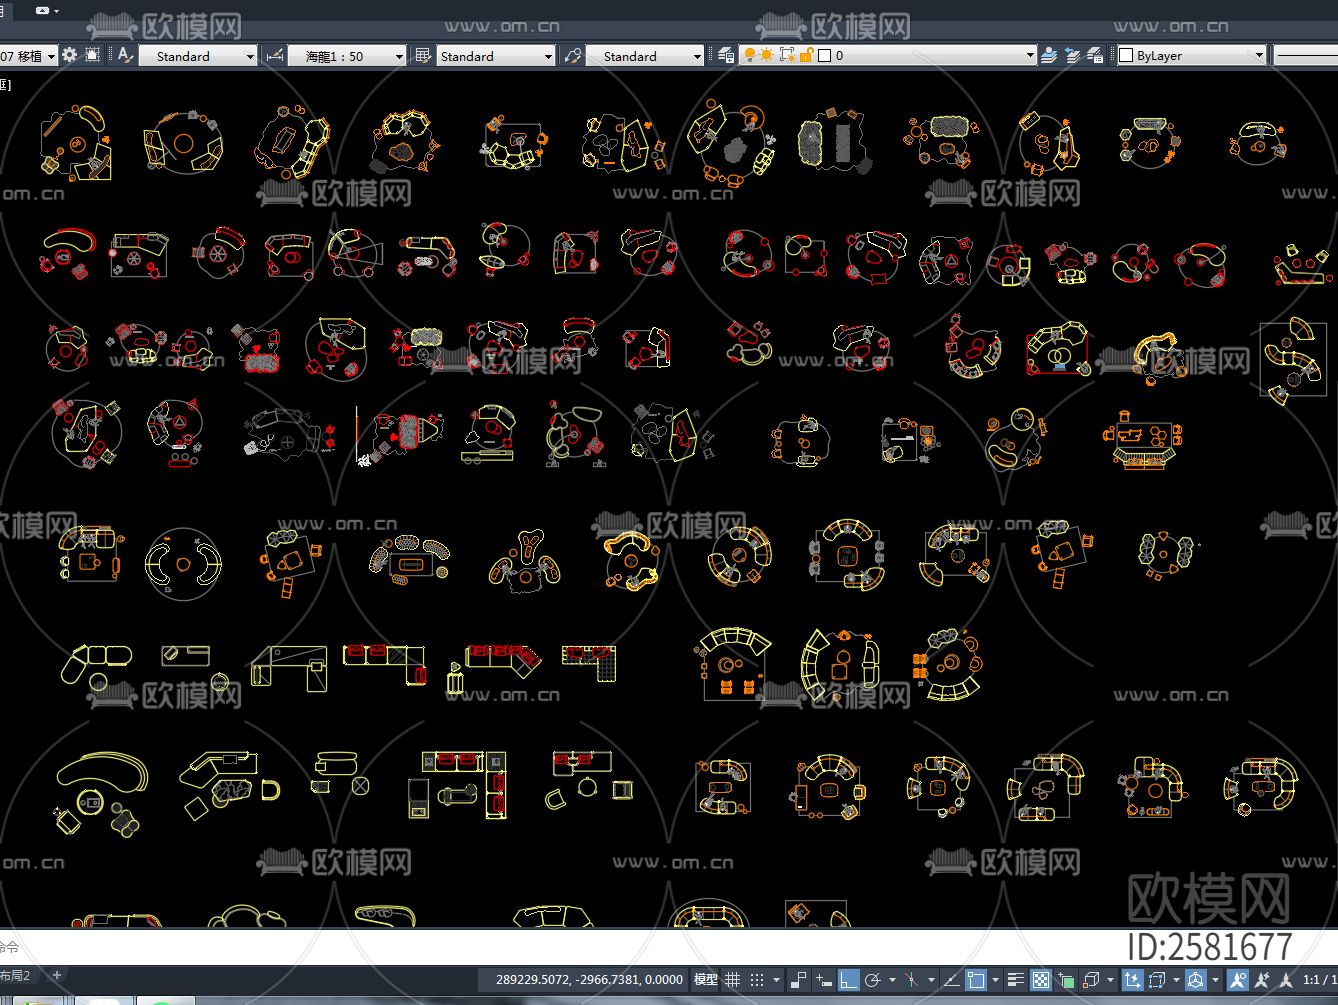Open the Table Style manager icon
The image size is (1338, 1005).
pos(423,56)
